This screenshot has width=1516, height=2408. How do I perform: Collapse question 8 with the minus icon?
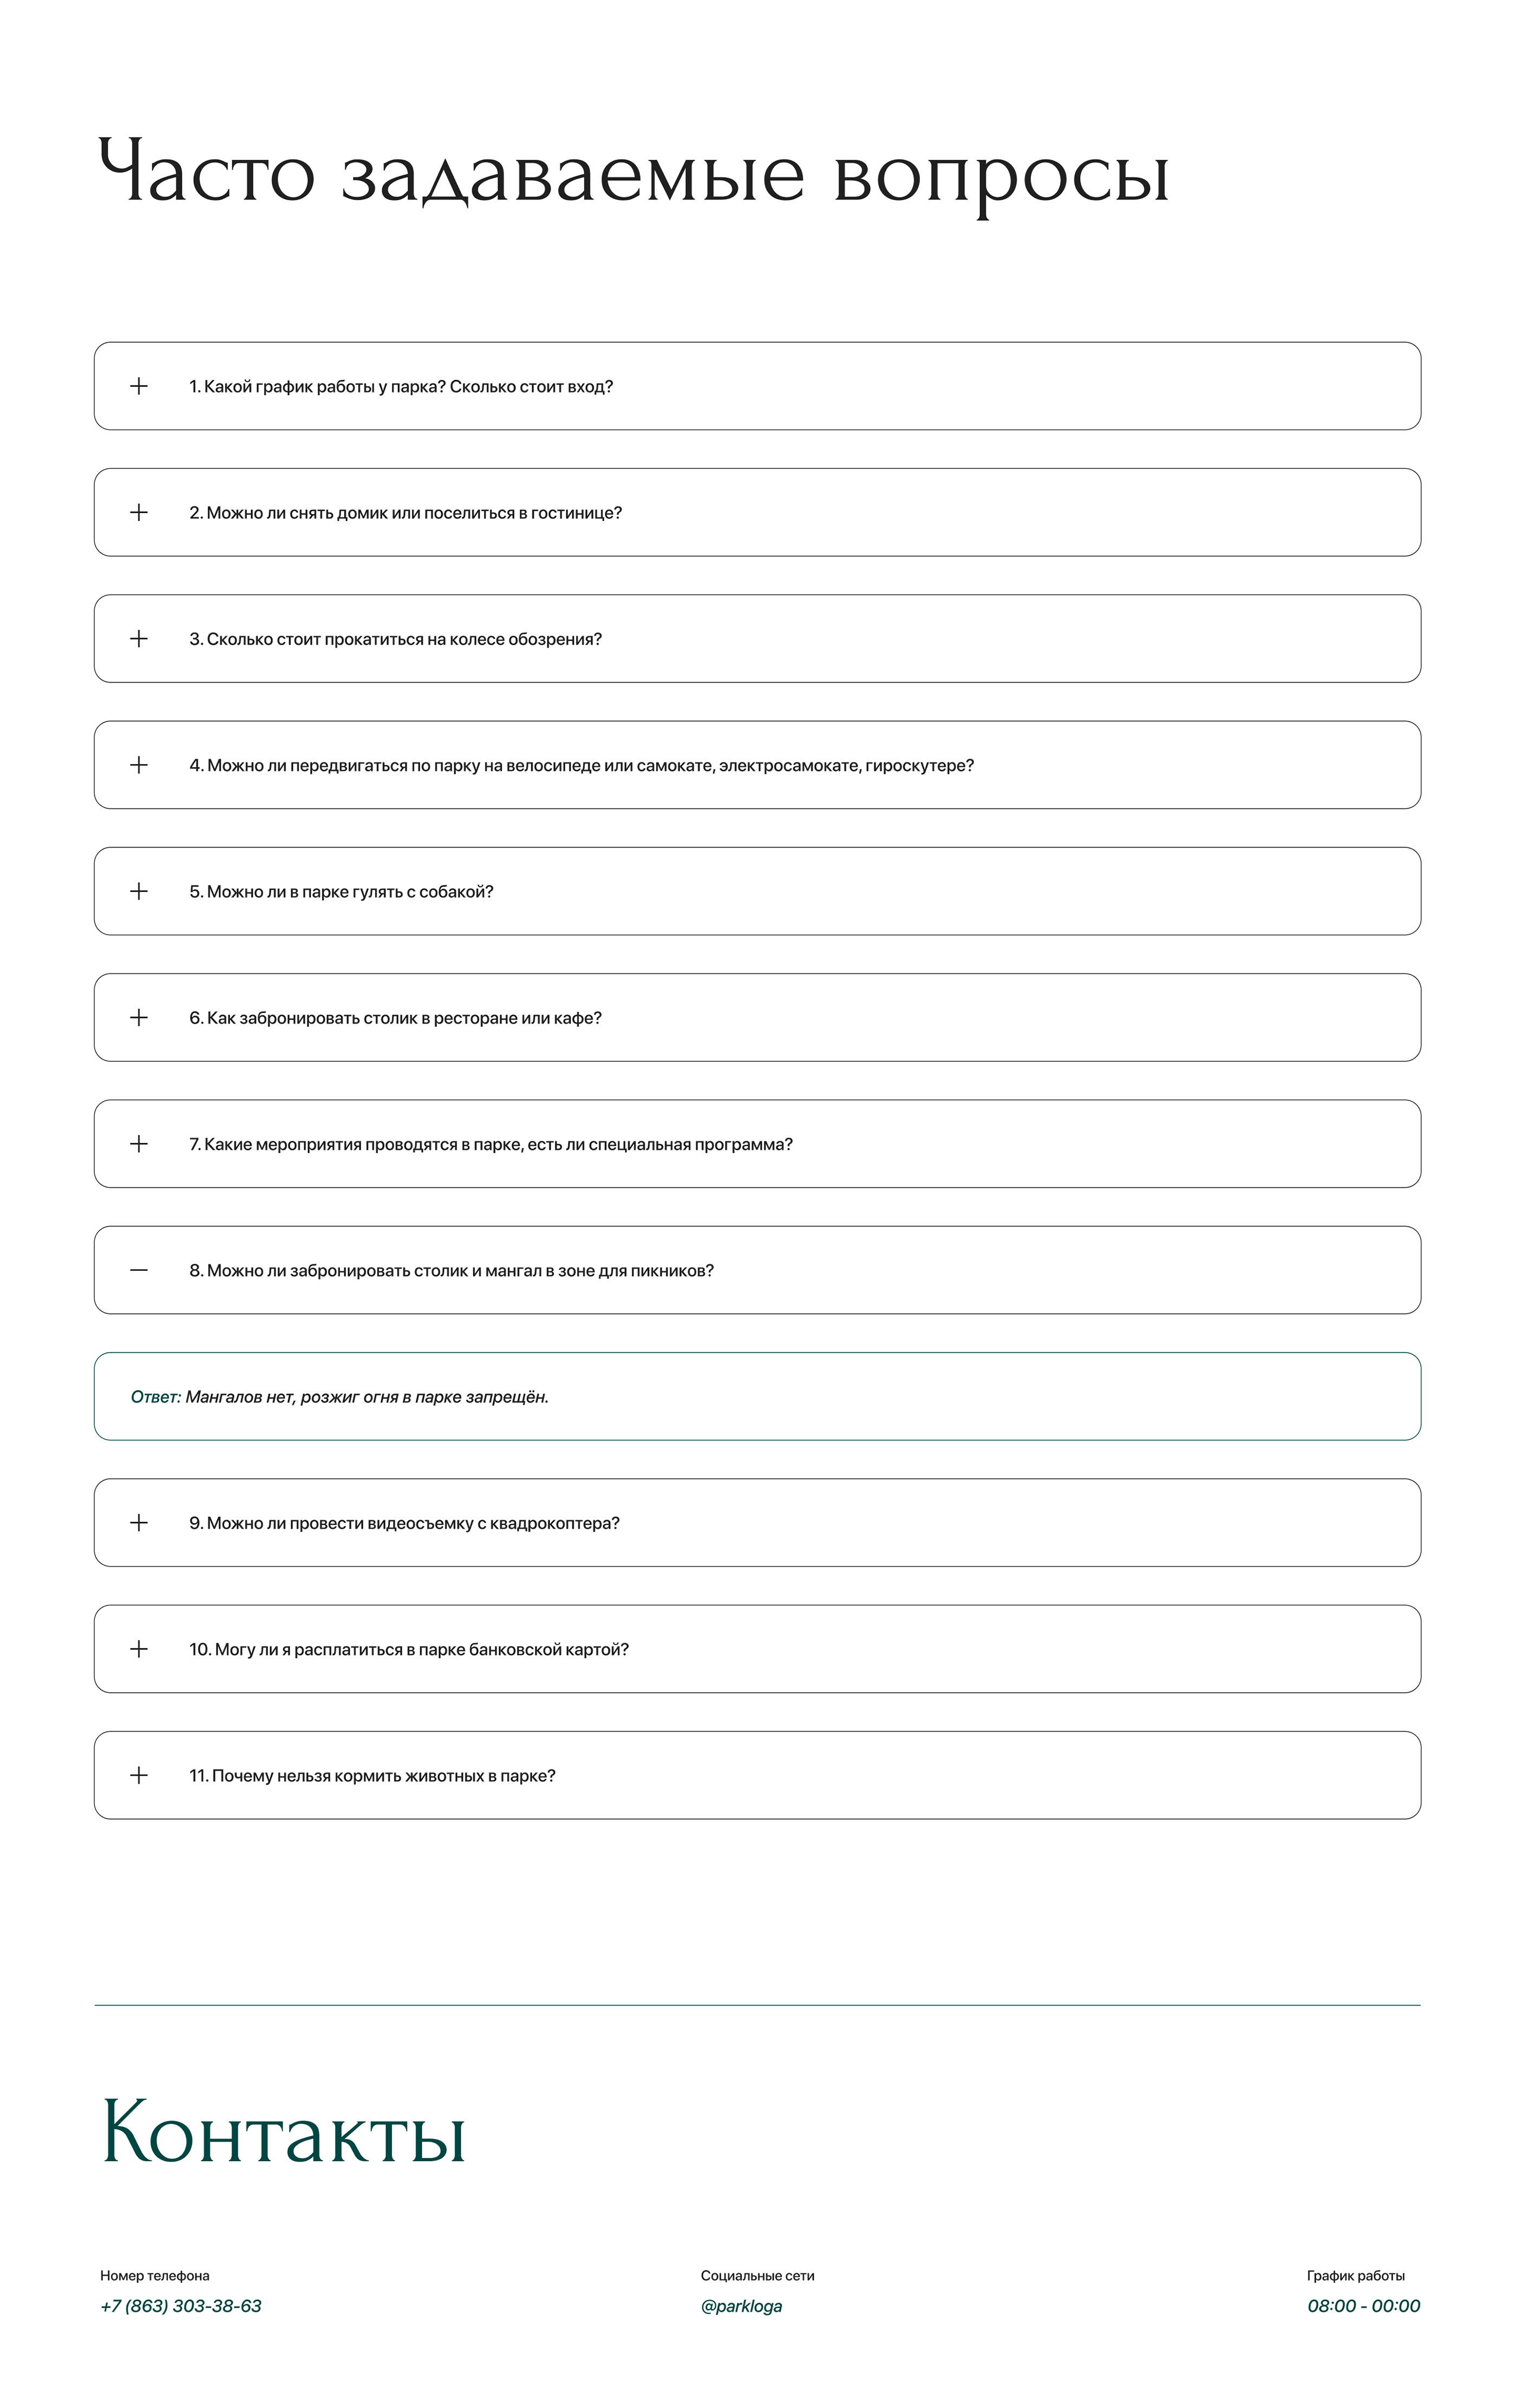point(139,1270)
